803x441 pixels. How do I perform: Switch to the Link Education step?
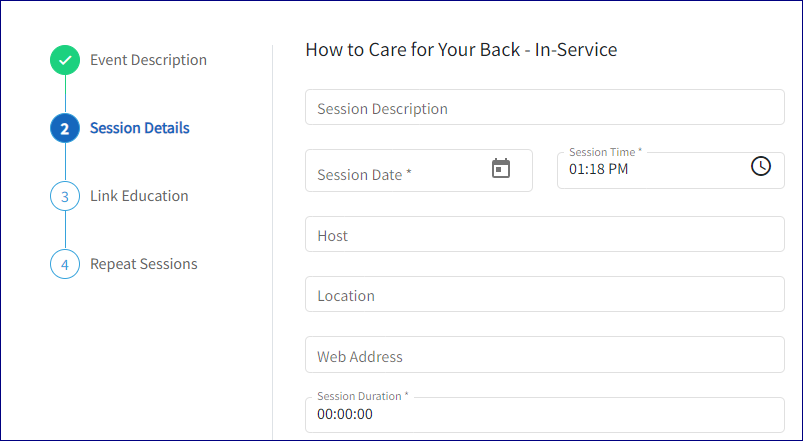139,196
